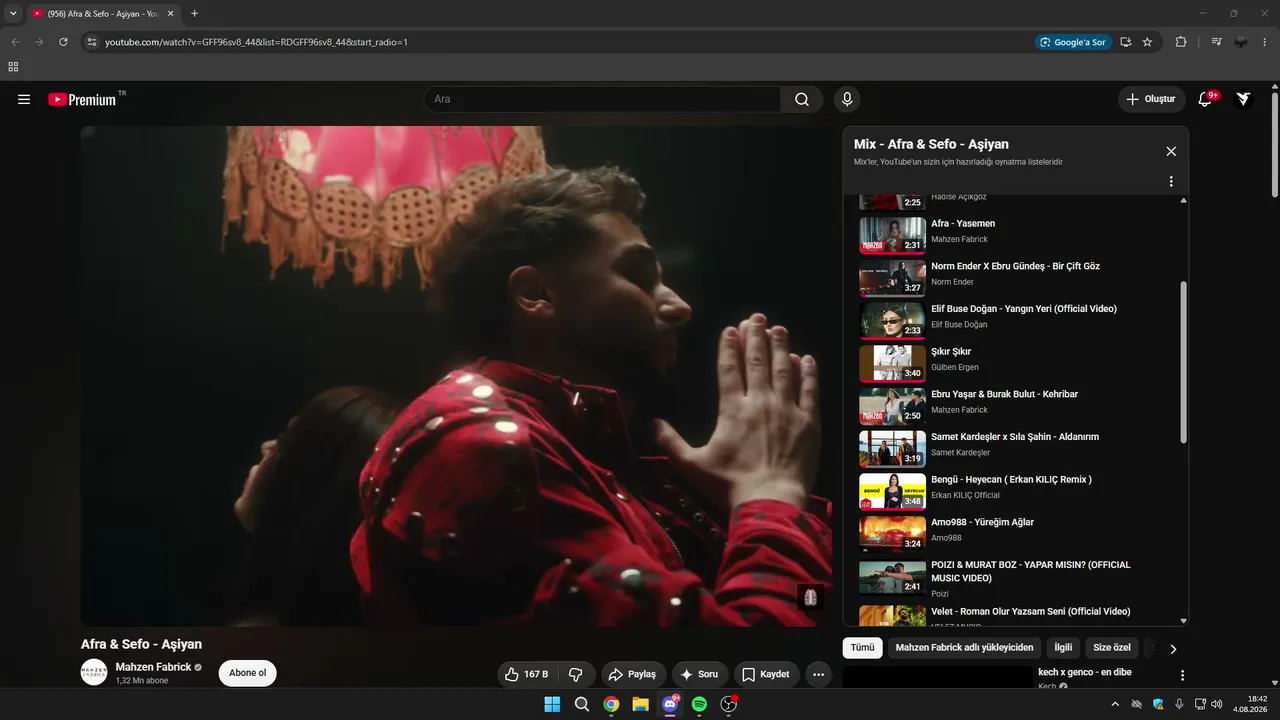
Task: Go back in browser history
Action: pos(15,42)
